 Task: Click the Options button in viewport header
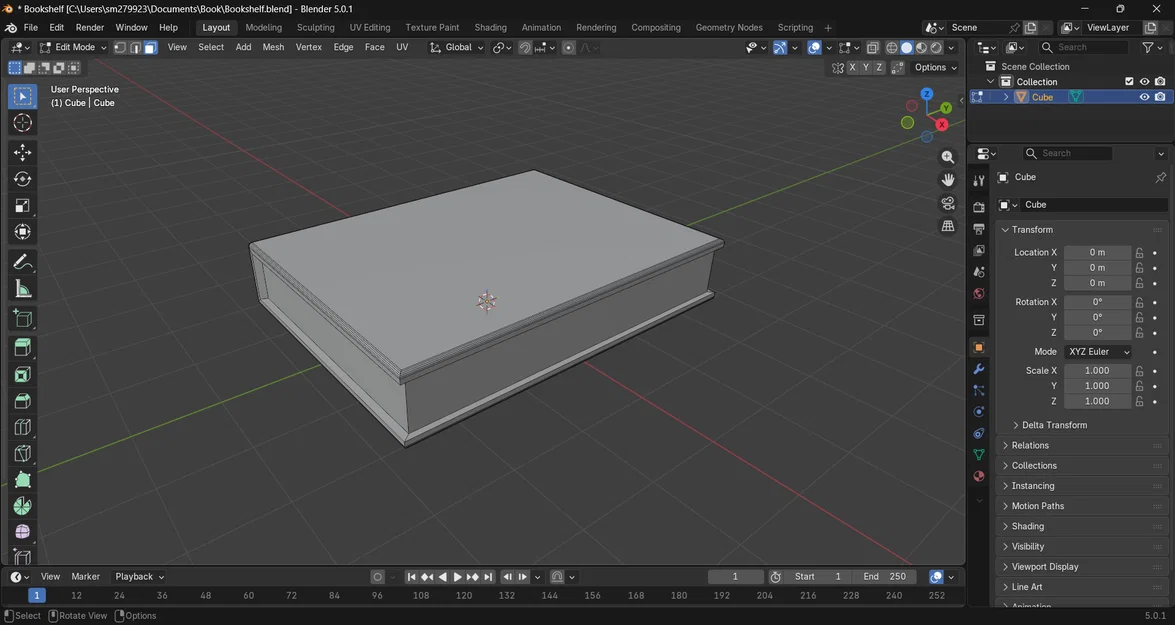pyautogui.click(x=935, y=67)
